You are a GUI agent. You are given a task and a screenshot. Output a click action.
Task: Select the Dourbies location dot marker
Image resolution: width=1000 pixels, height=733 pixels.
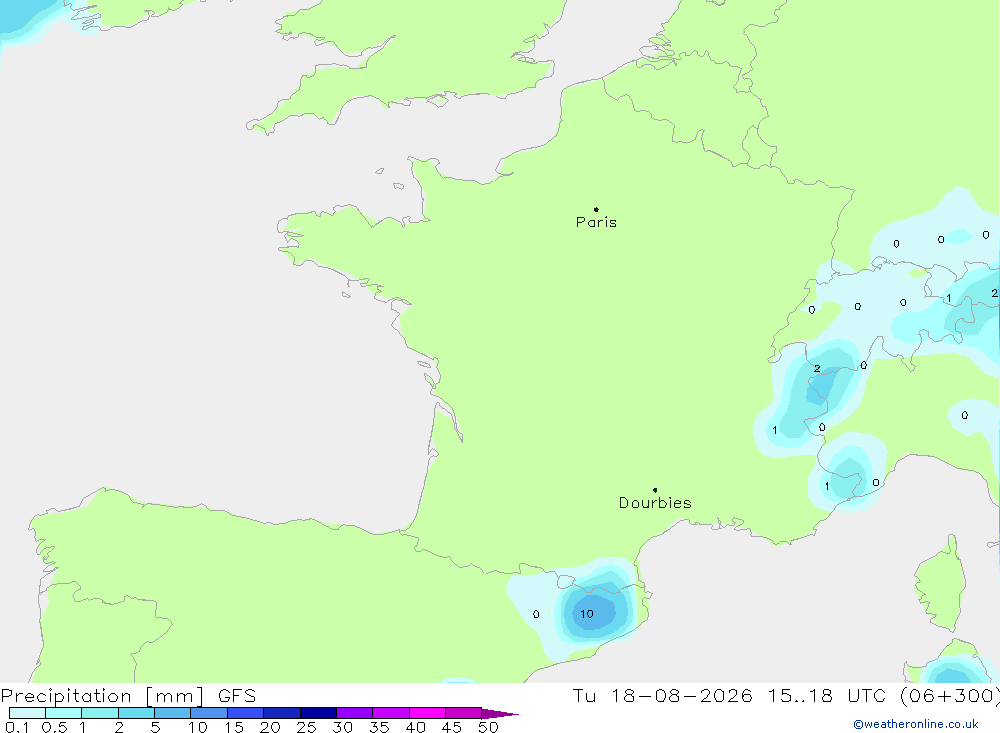[x=655, y=490]
